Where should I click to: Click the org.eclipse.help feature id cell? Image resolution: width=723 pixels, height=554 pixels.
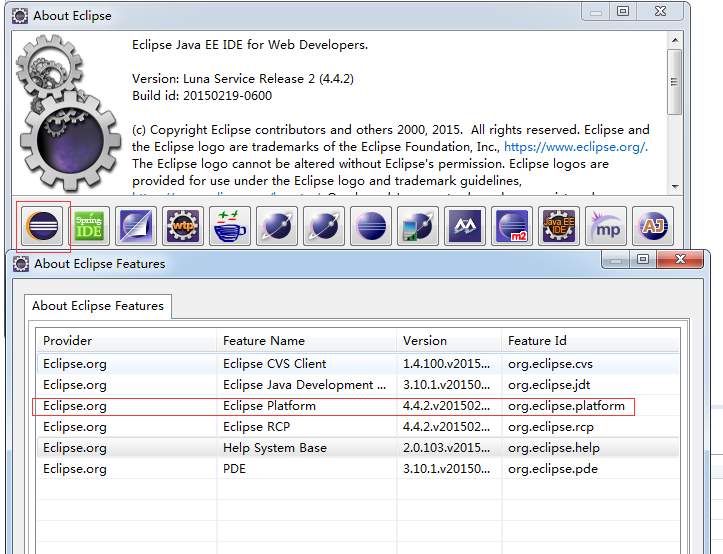pyautogui.click(x=554, y=448)
